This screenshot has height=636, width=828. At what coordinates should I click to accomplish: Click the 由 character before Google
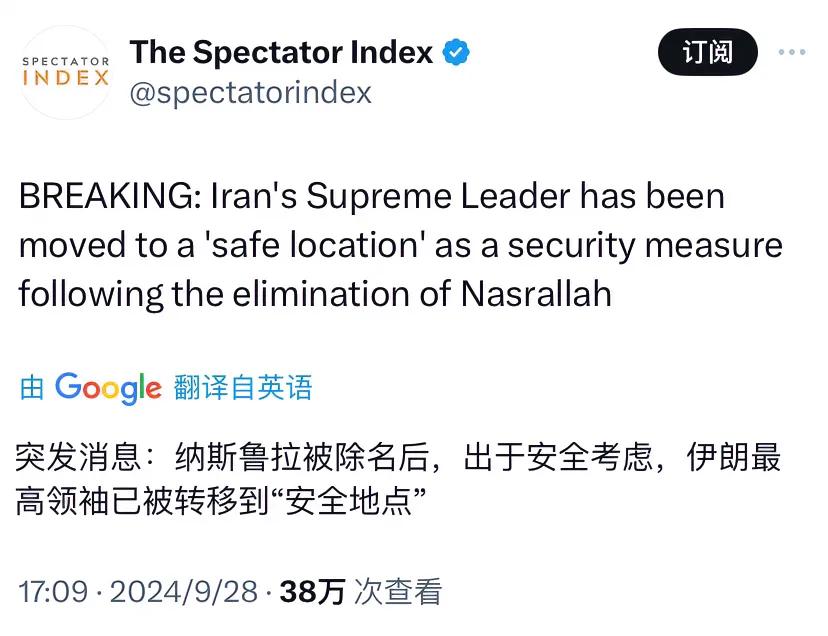[32, 387]
